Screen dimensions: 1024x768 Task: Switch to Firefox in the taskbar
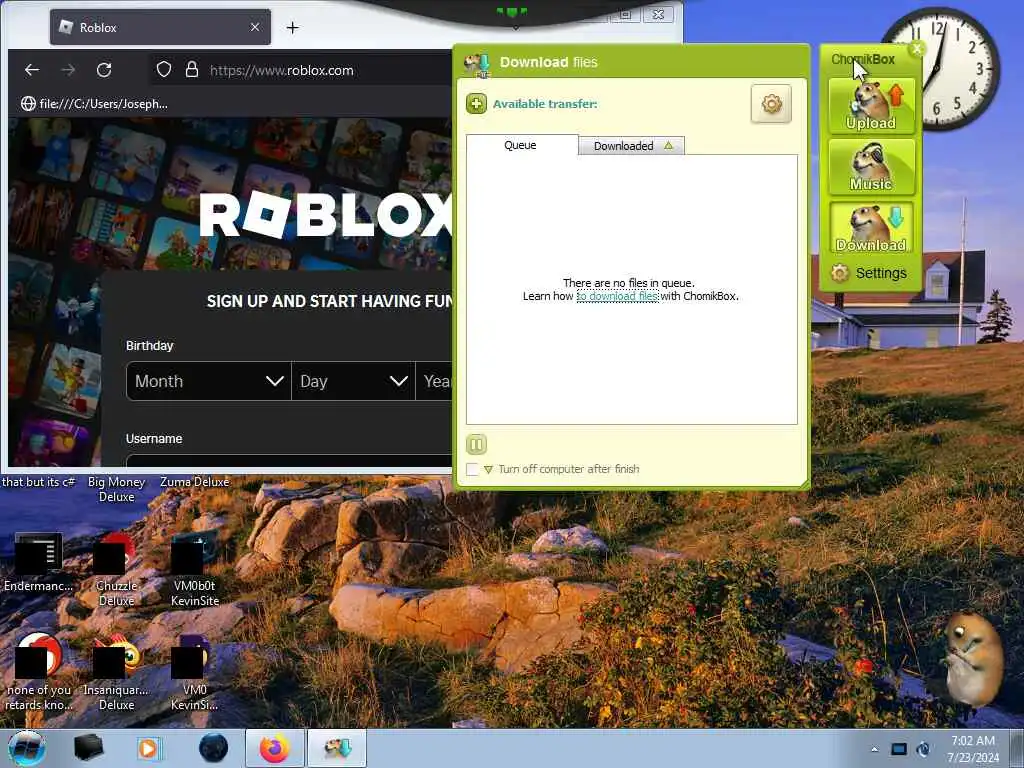coord(274,748)
